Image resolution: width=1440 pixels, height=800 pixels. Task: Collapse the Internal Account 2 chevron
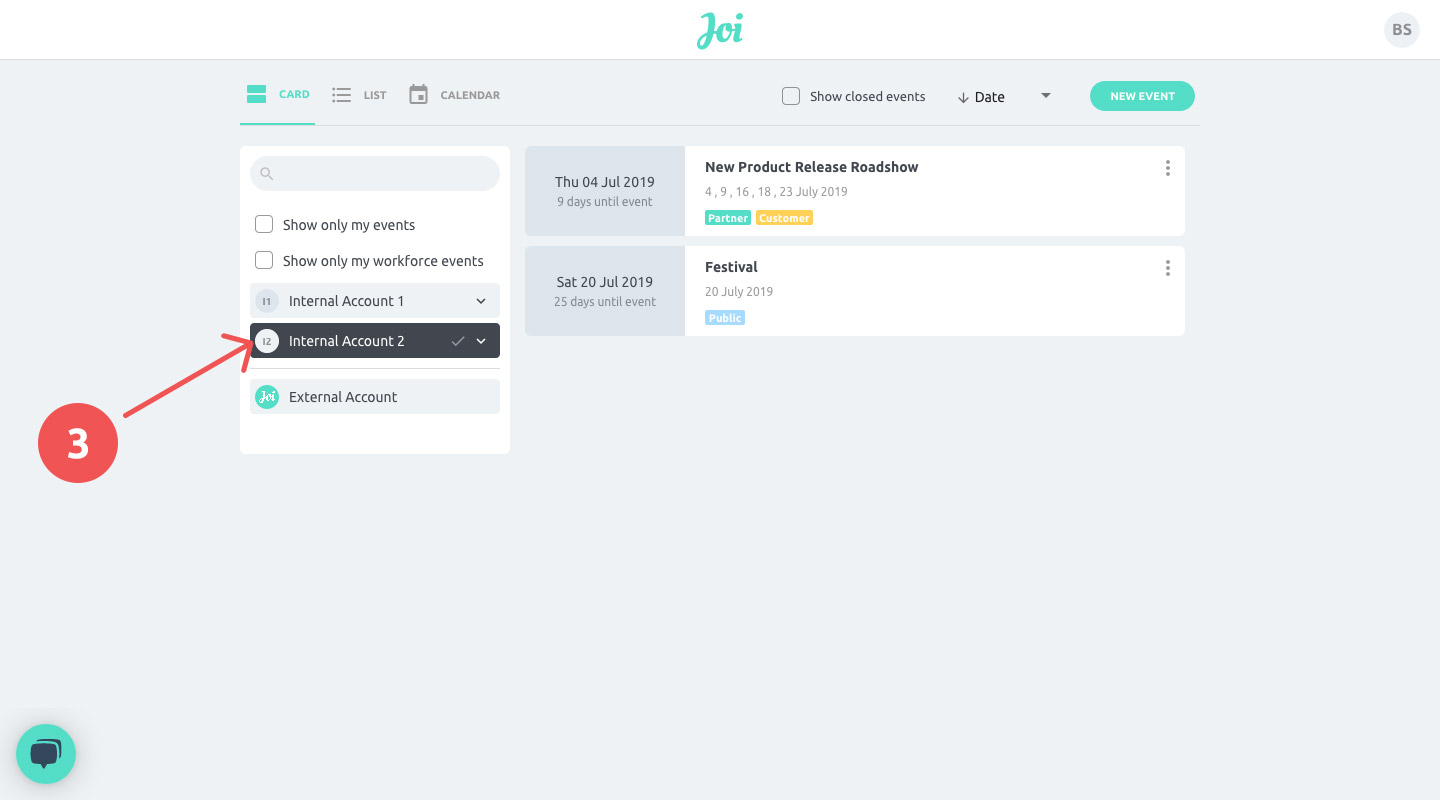coord(481,340)
